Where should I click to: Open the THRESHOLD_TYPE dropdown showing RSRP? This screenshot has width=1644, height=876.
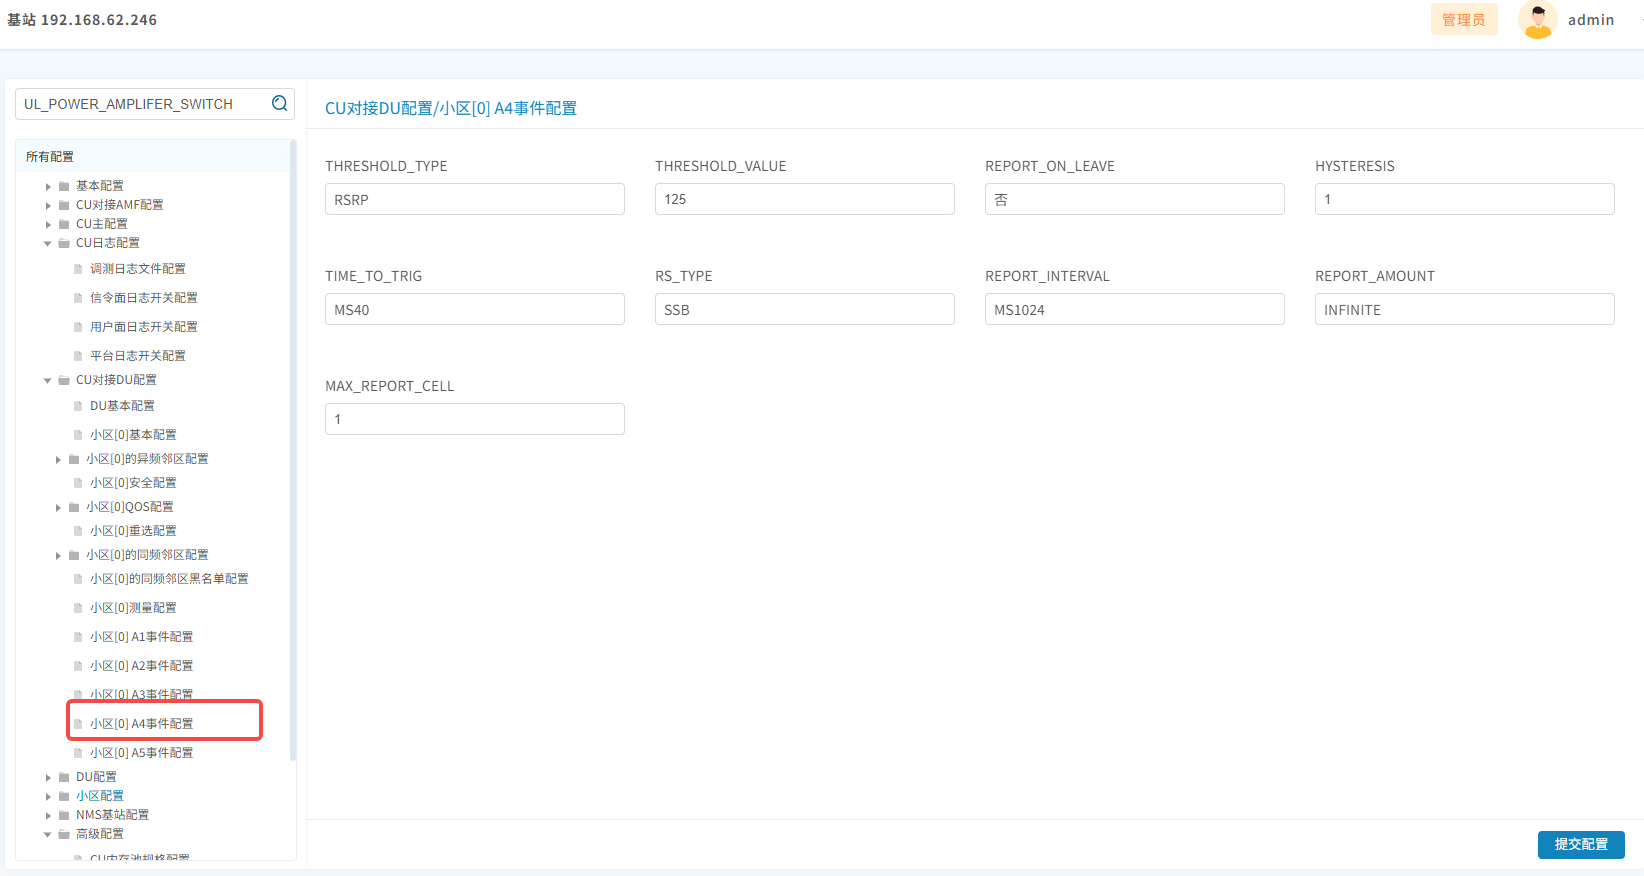tap(474, 199)
